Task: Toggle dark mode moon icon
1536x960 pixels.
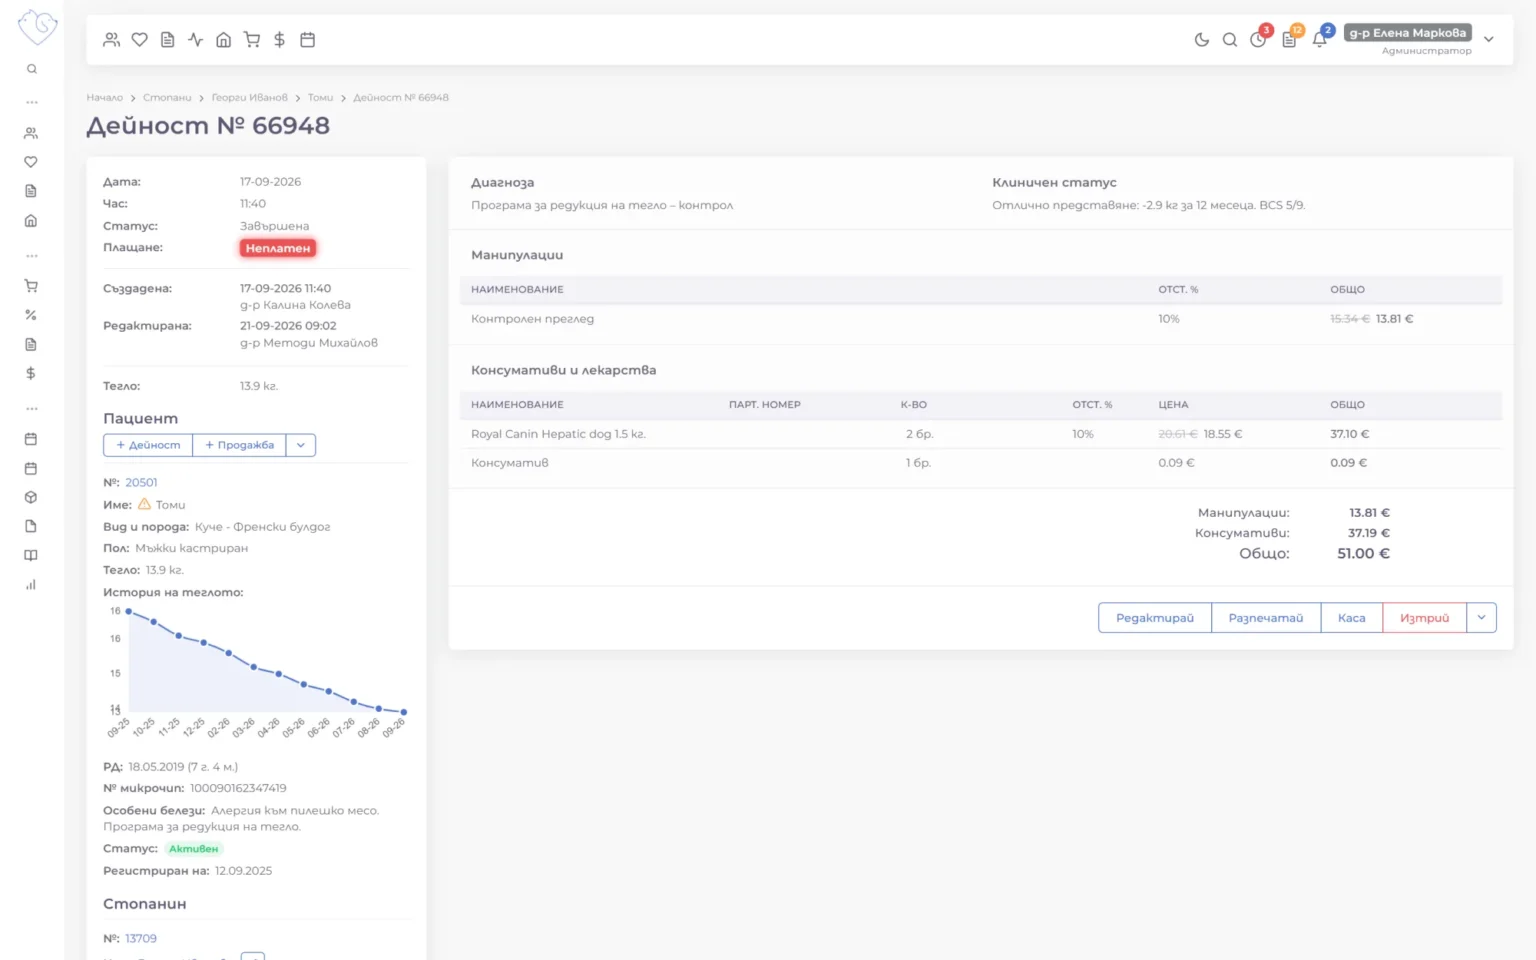Action: click(x=1201, y=40)
